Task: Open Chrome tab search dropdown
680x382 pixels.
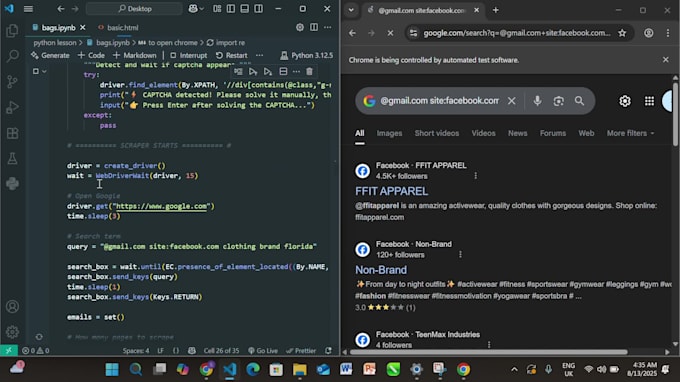Action: (x=351, y=10)
